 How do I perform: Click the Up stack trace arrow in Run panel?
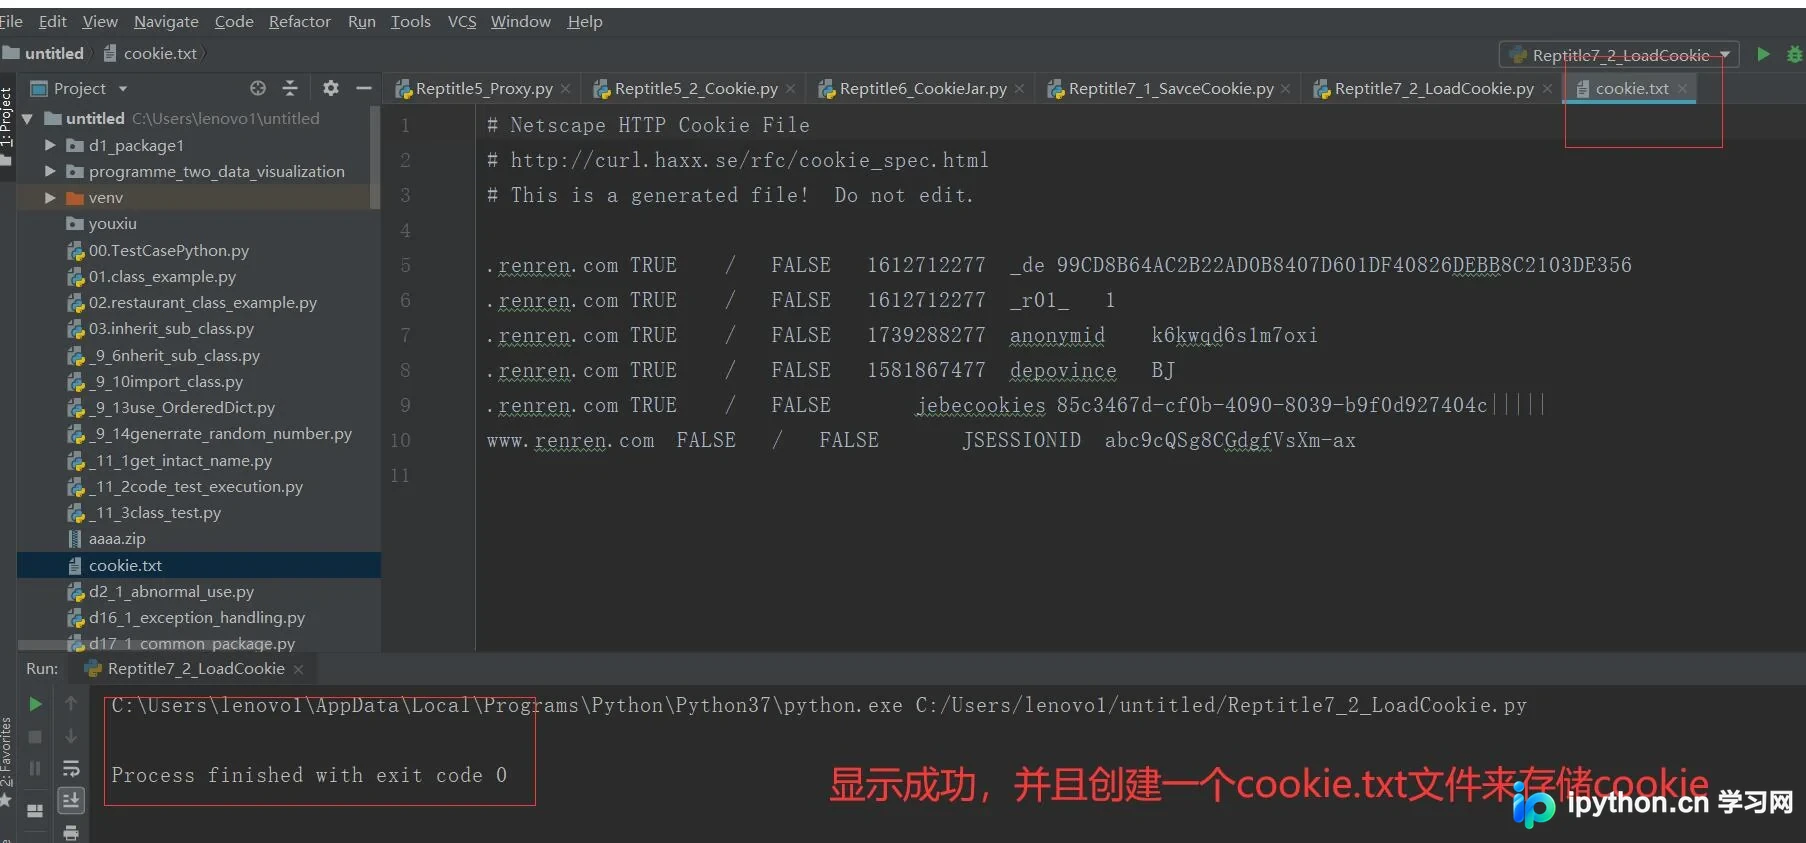click(x=71, y=704)
